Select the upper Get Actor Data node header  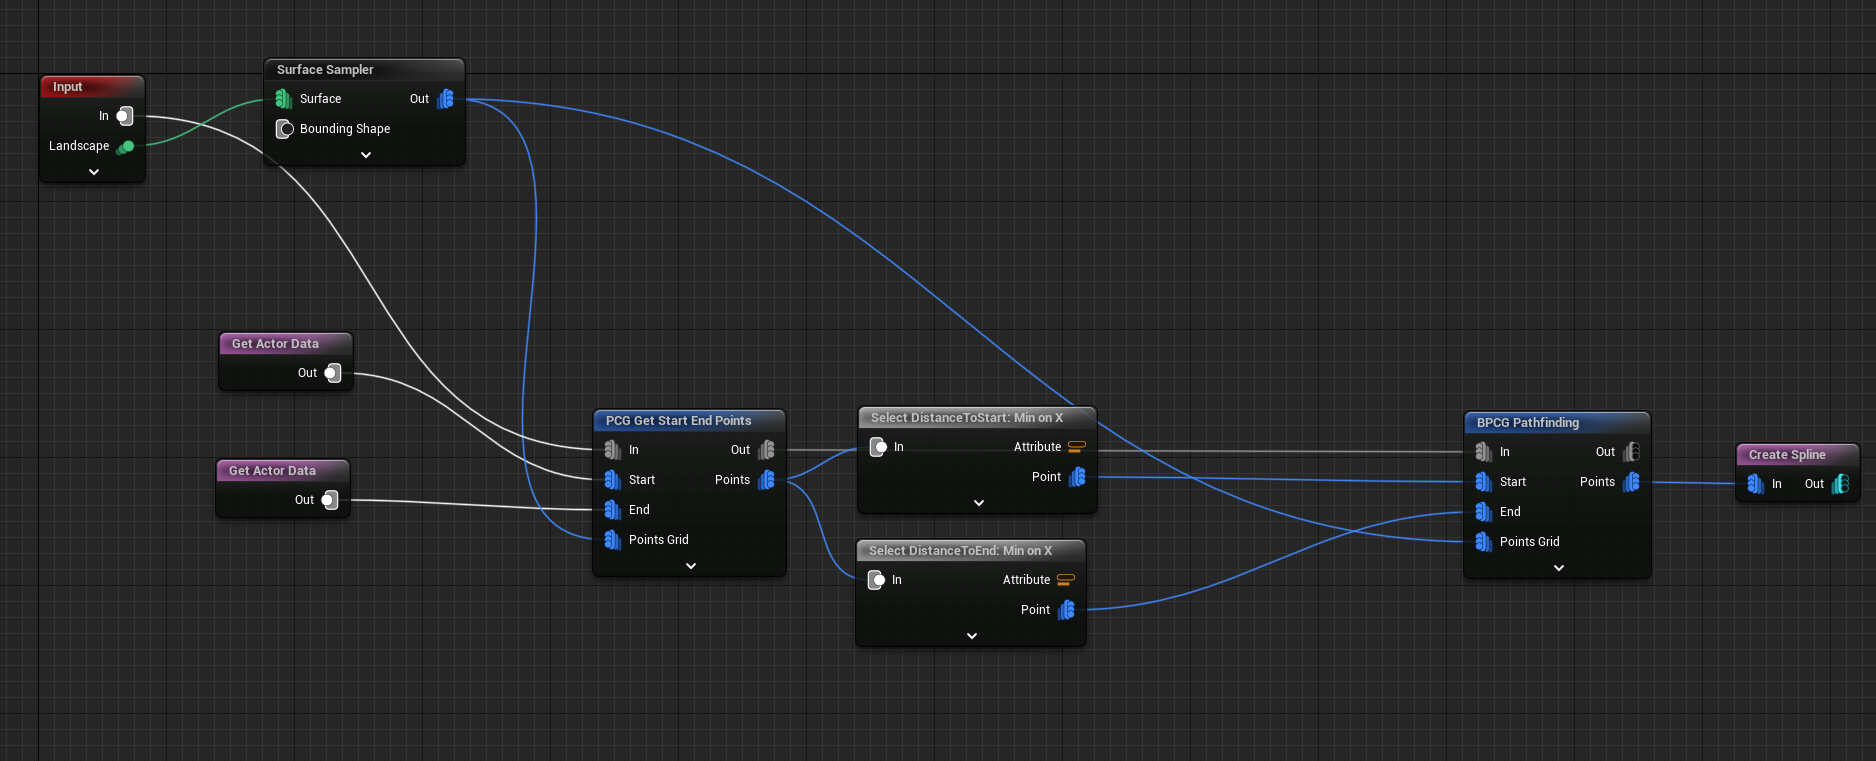(285, 344)
